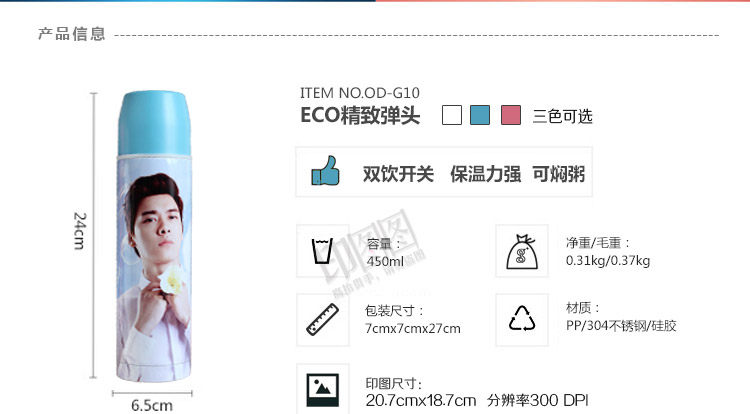Click the 24cm height dimension label
Image resolution: width=750 pixels, height=414 pixels.
click(x=80, y=231)
